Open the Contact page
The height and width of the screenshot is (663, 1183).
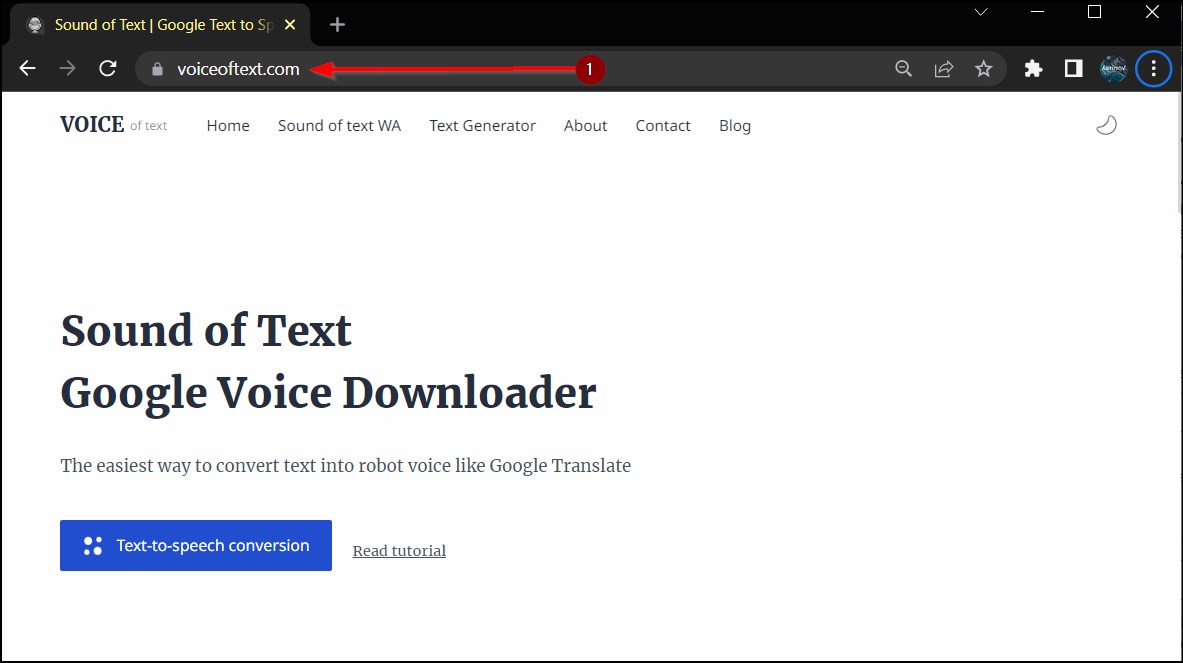coord(662,126)
